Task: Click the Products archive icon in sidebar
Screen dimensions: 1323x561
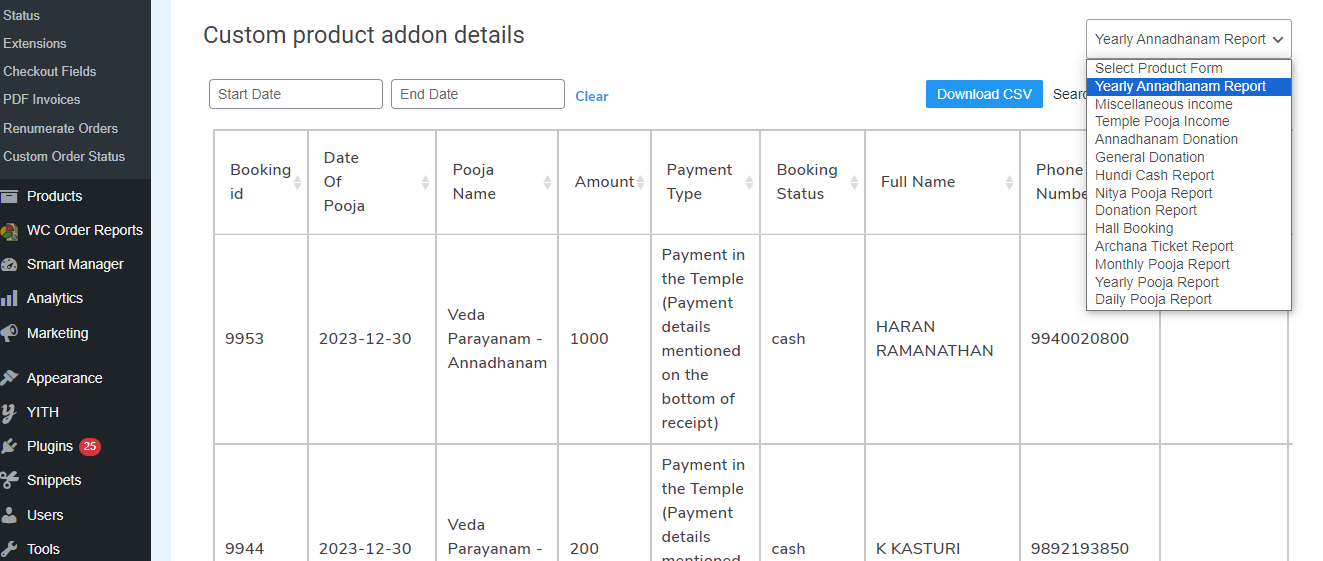Action: pyautogui.click(x=9, y=196)
